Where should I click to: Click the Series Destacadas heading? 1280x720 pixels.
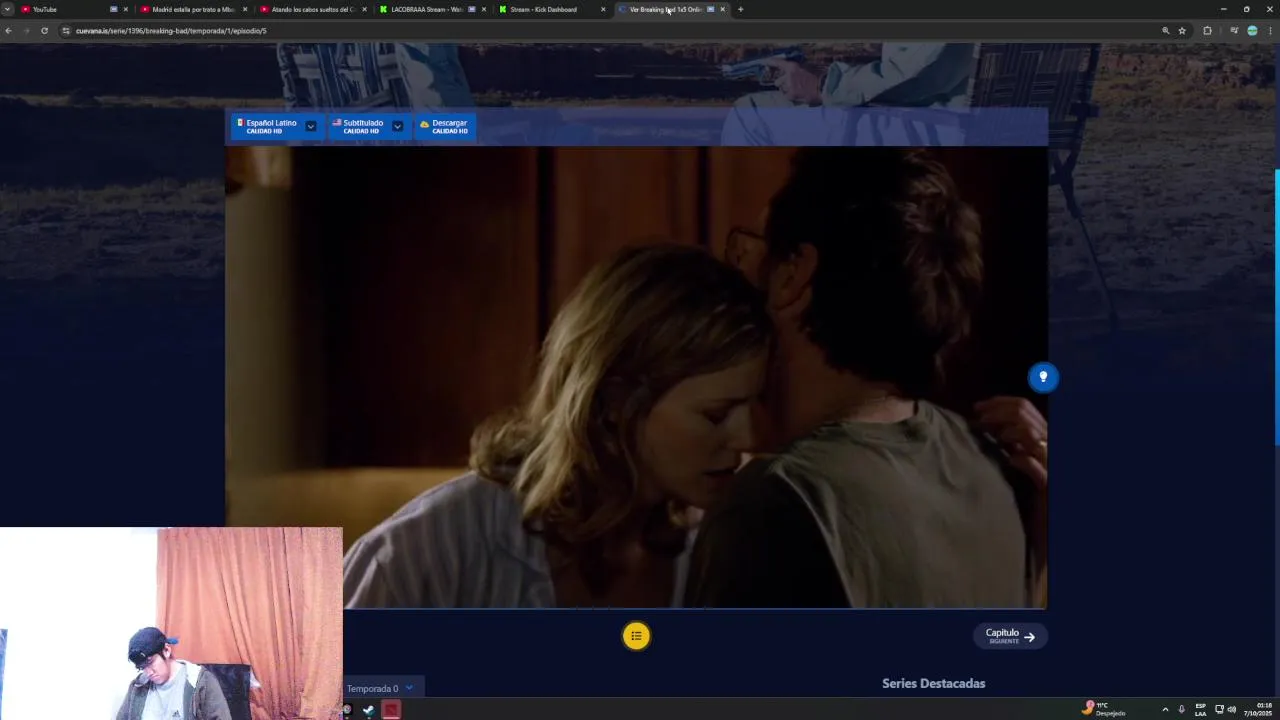[x=933, y=683]
